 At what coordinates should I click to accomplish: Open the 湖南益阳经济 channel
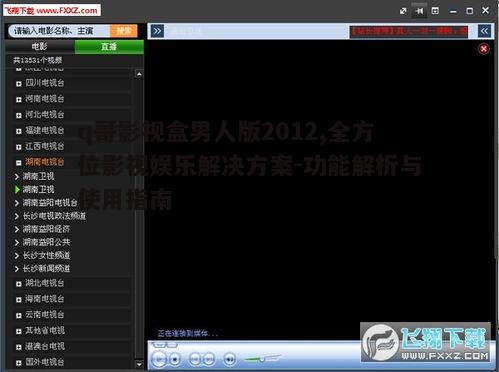[46, 229]
